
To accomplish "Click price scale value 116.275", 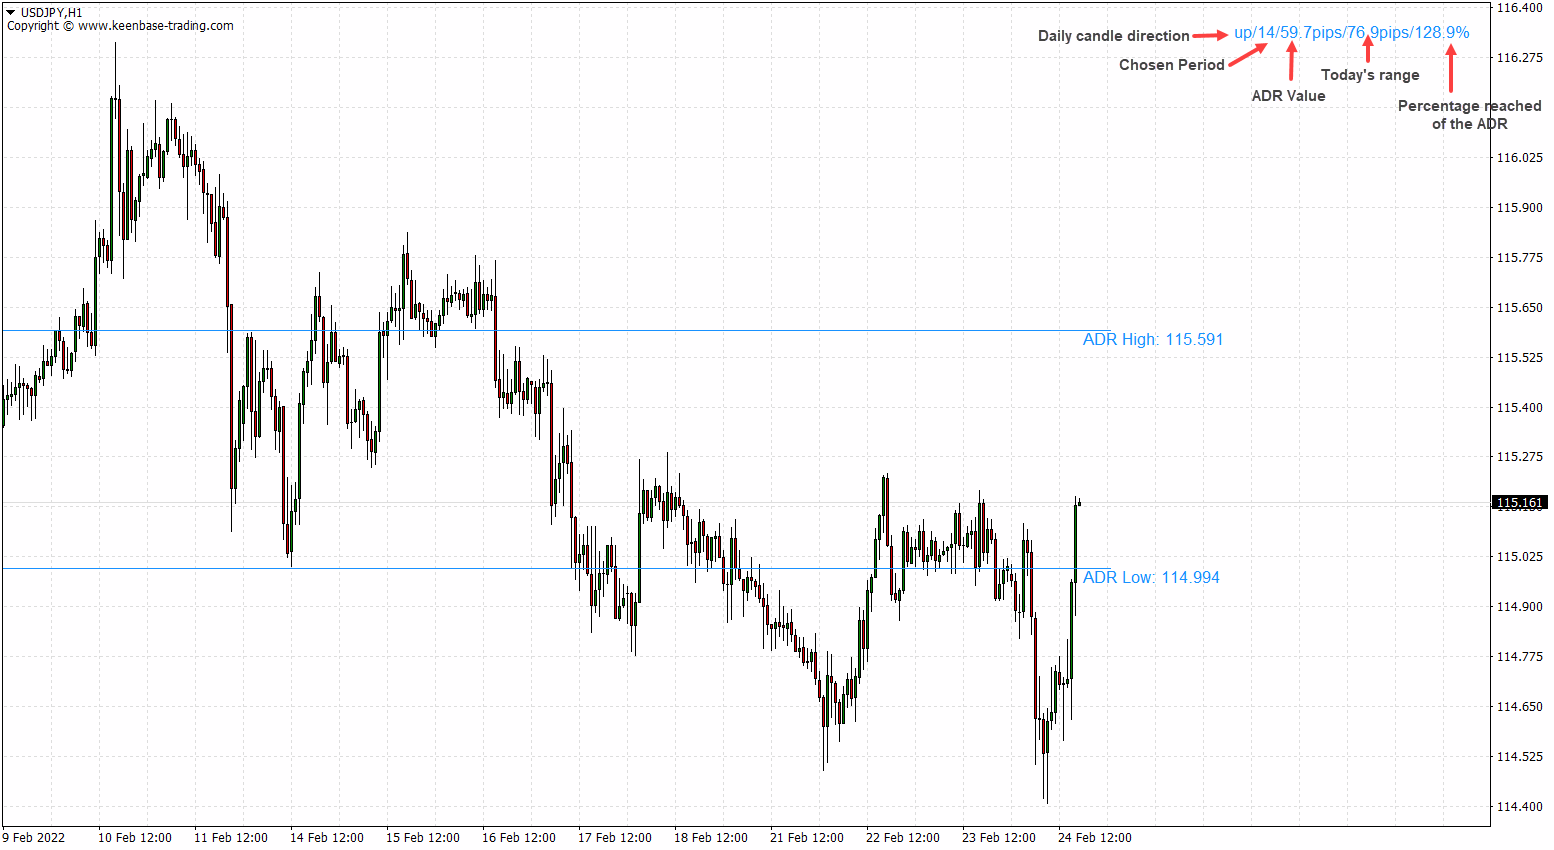I will pos(1519,58).
